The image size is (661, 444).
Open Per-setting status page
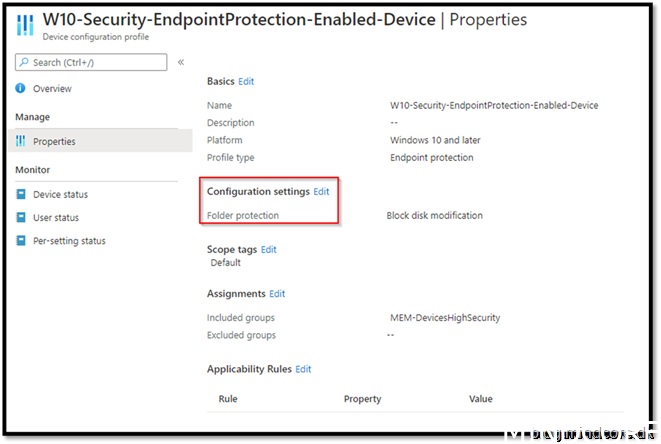[x=69, y=241]
